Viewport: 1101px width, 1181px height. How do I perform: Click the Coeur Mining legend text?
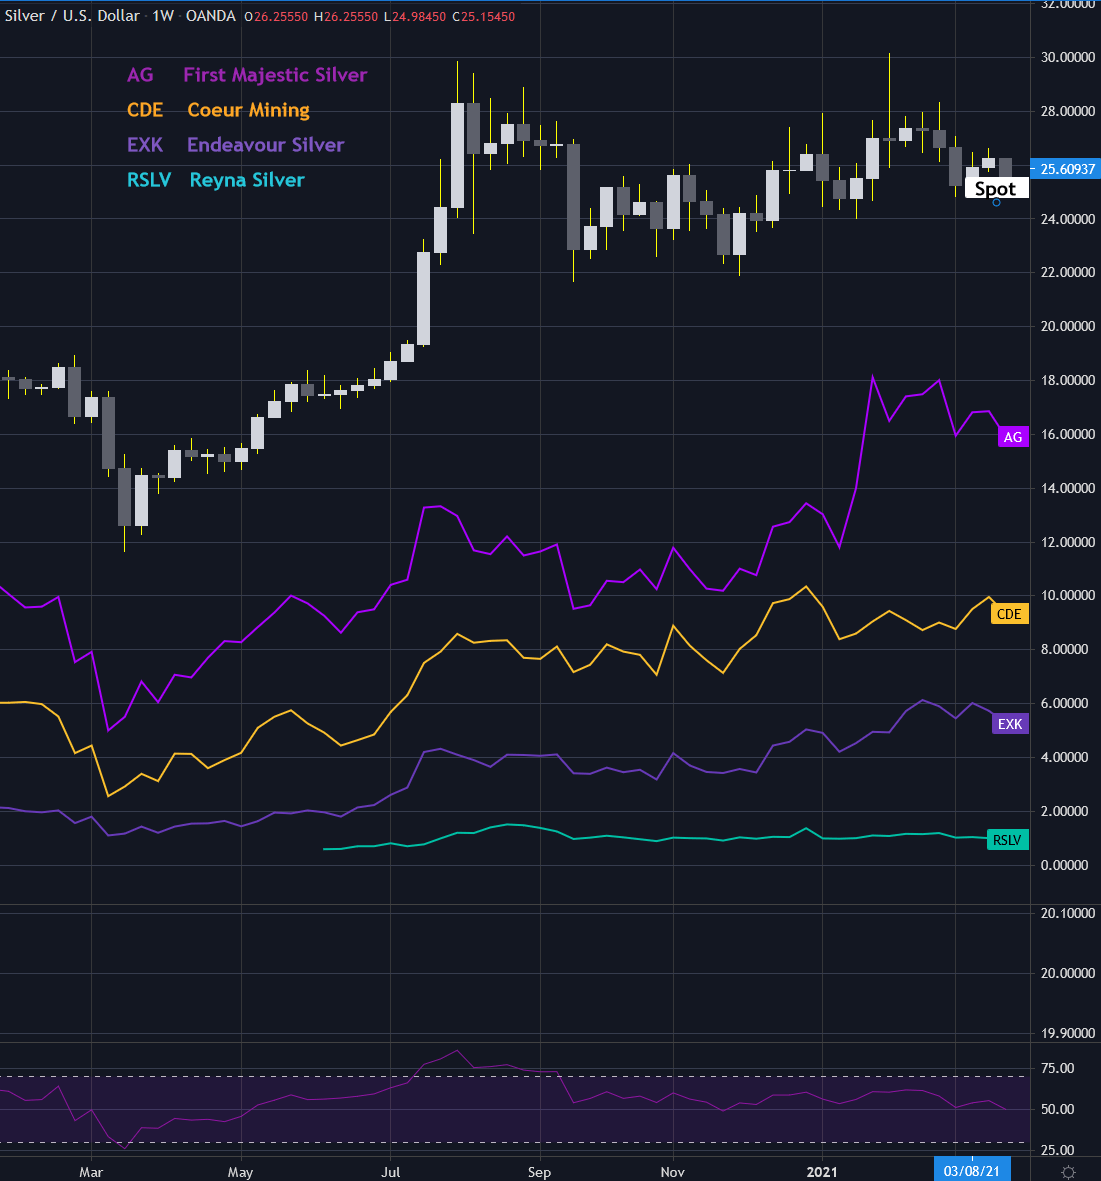point(249,110)
